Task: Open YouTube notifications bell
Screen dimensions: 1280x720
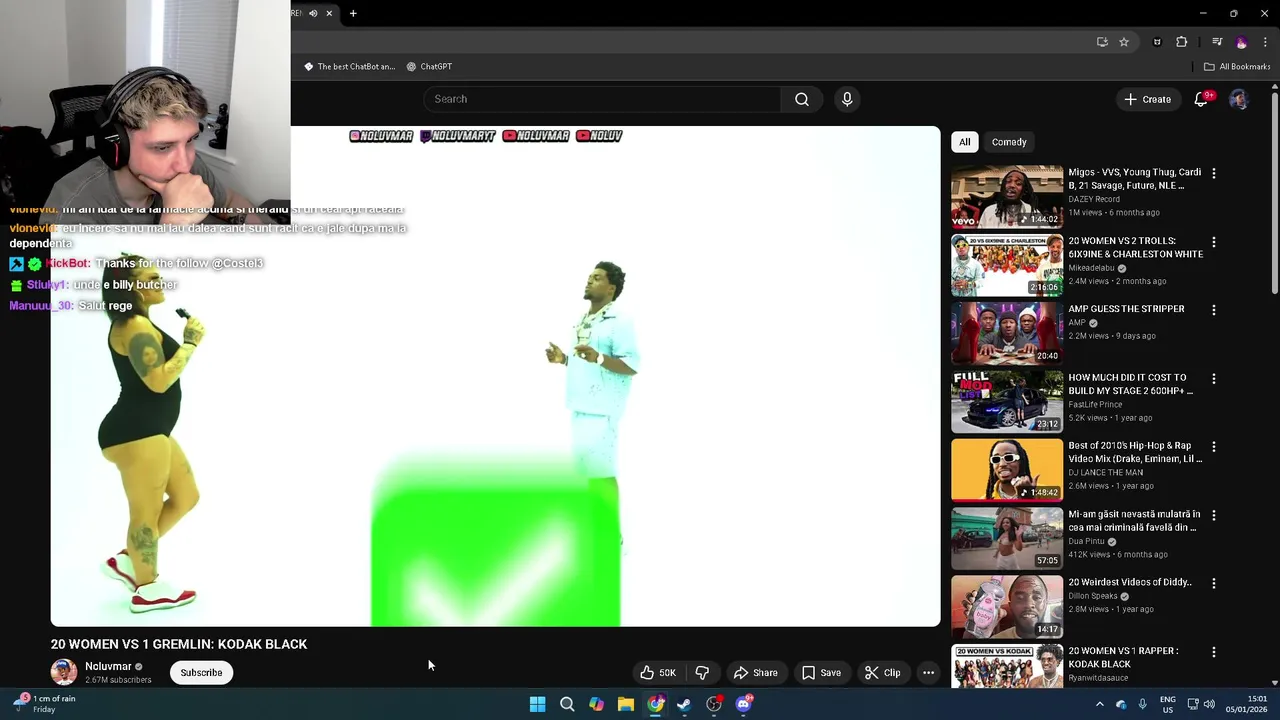Action: (1202, 99)
